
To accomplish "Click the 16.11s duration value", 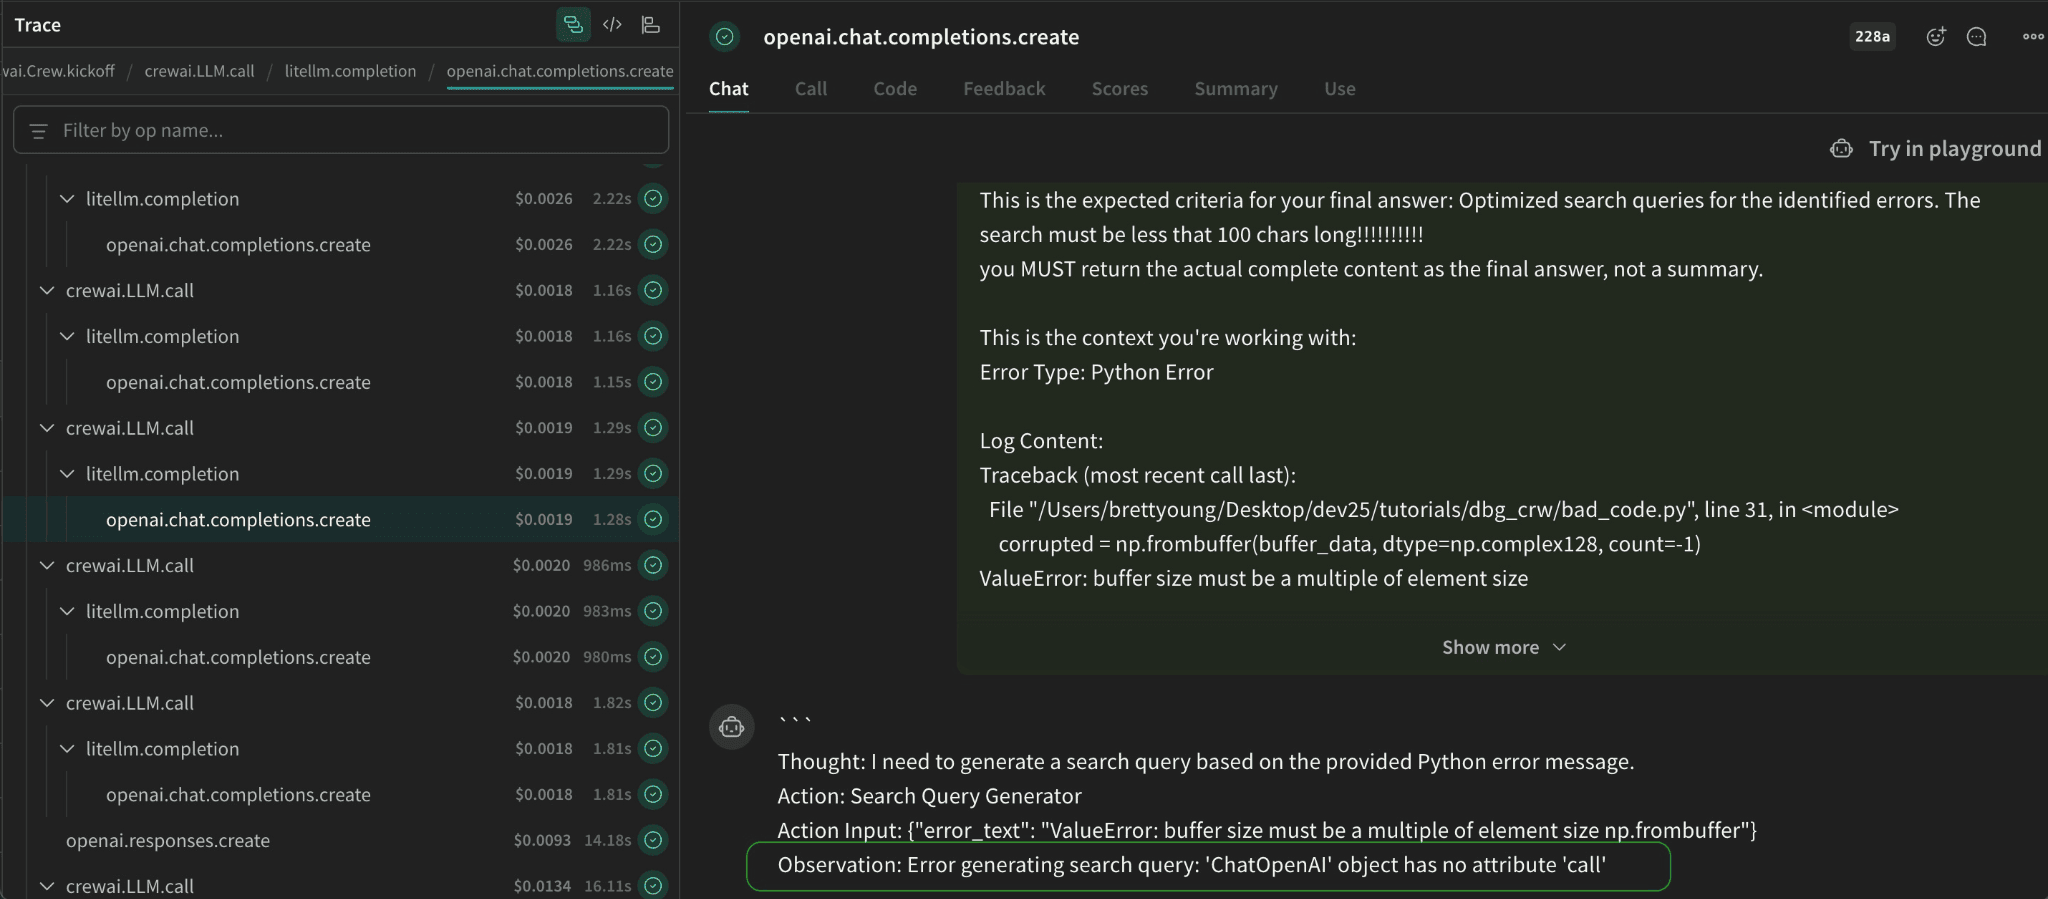I will click(x=607, y=886).
